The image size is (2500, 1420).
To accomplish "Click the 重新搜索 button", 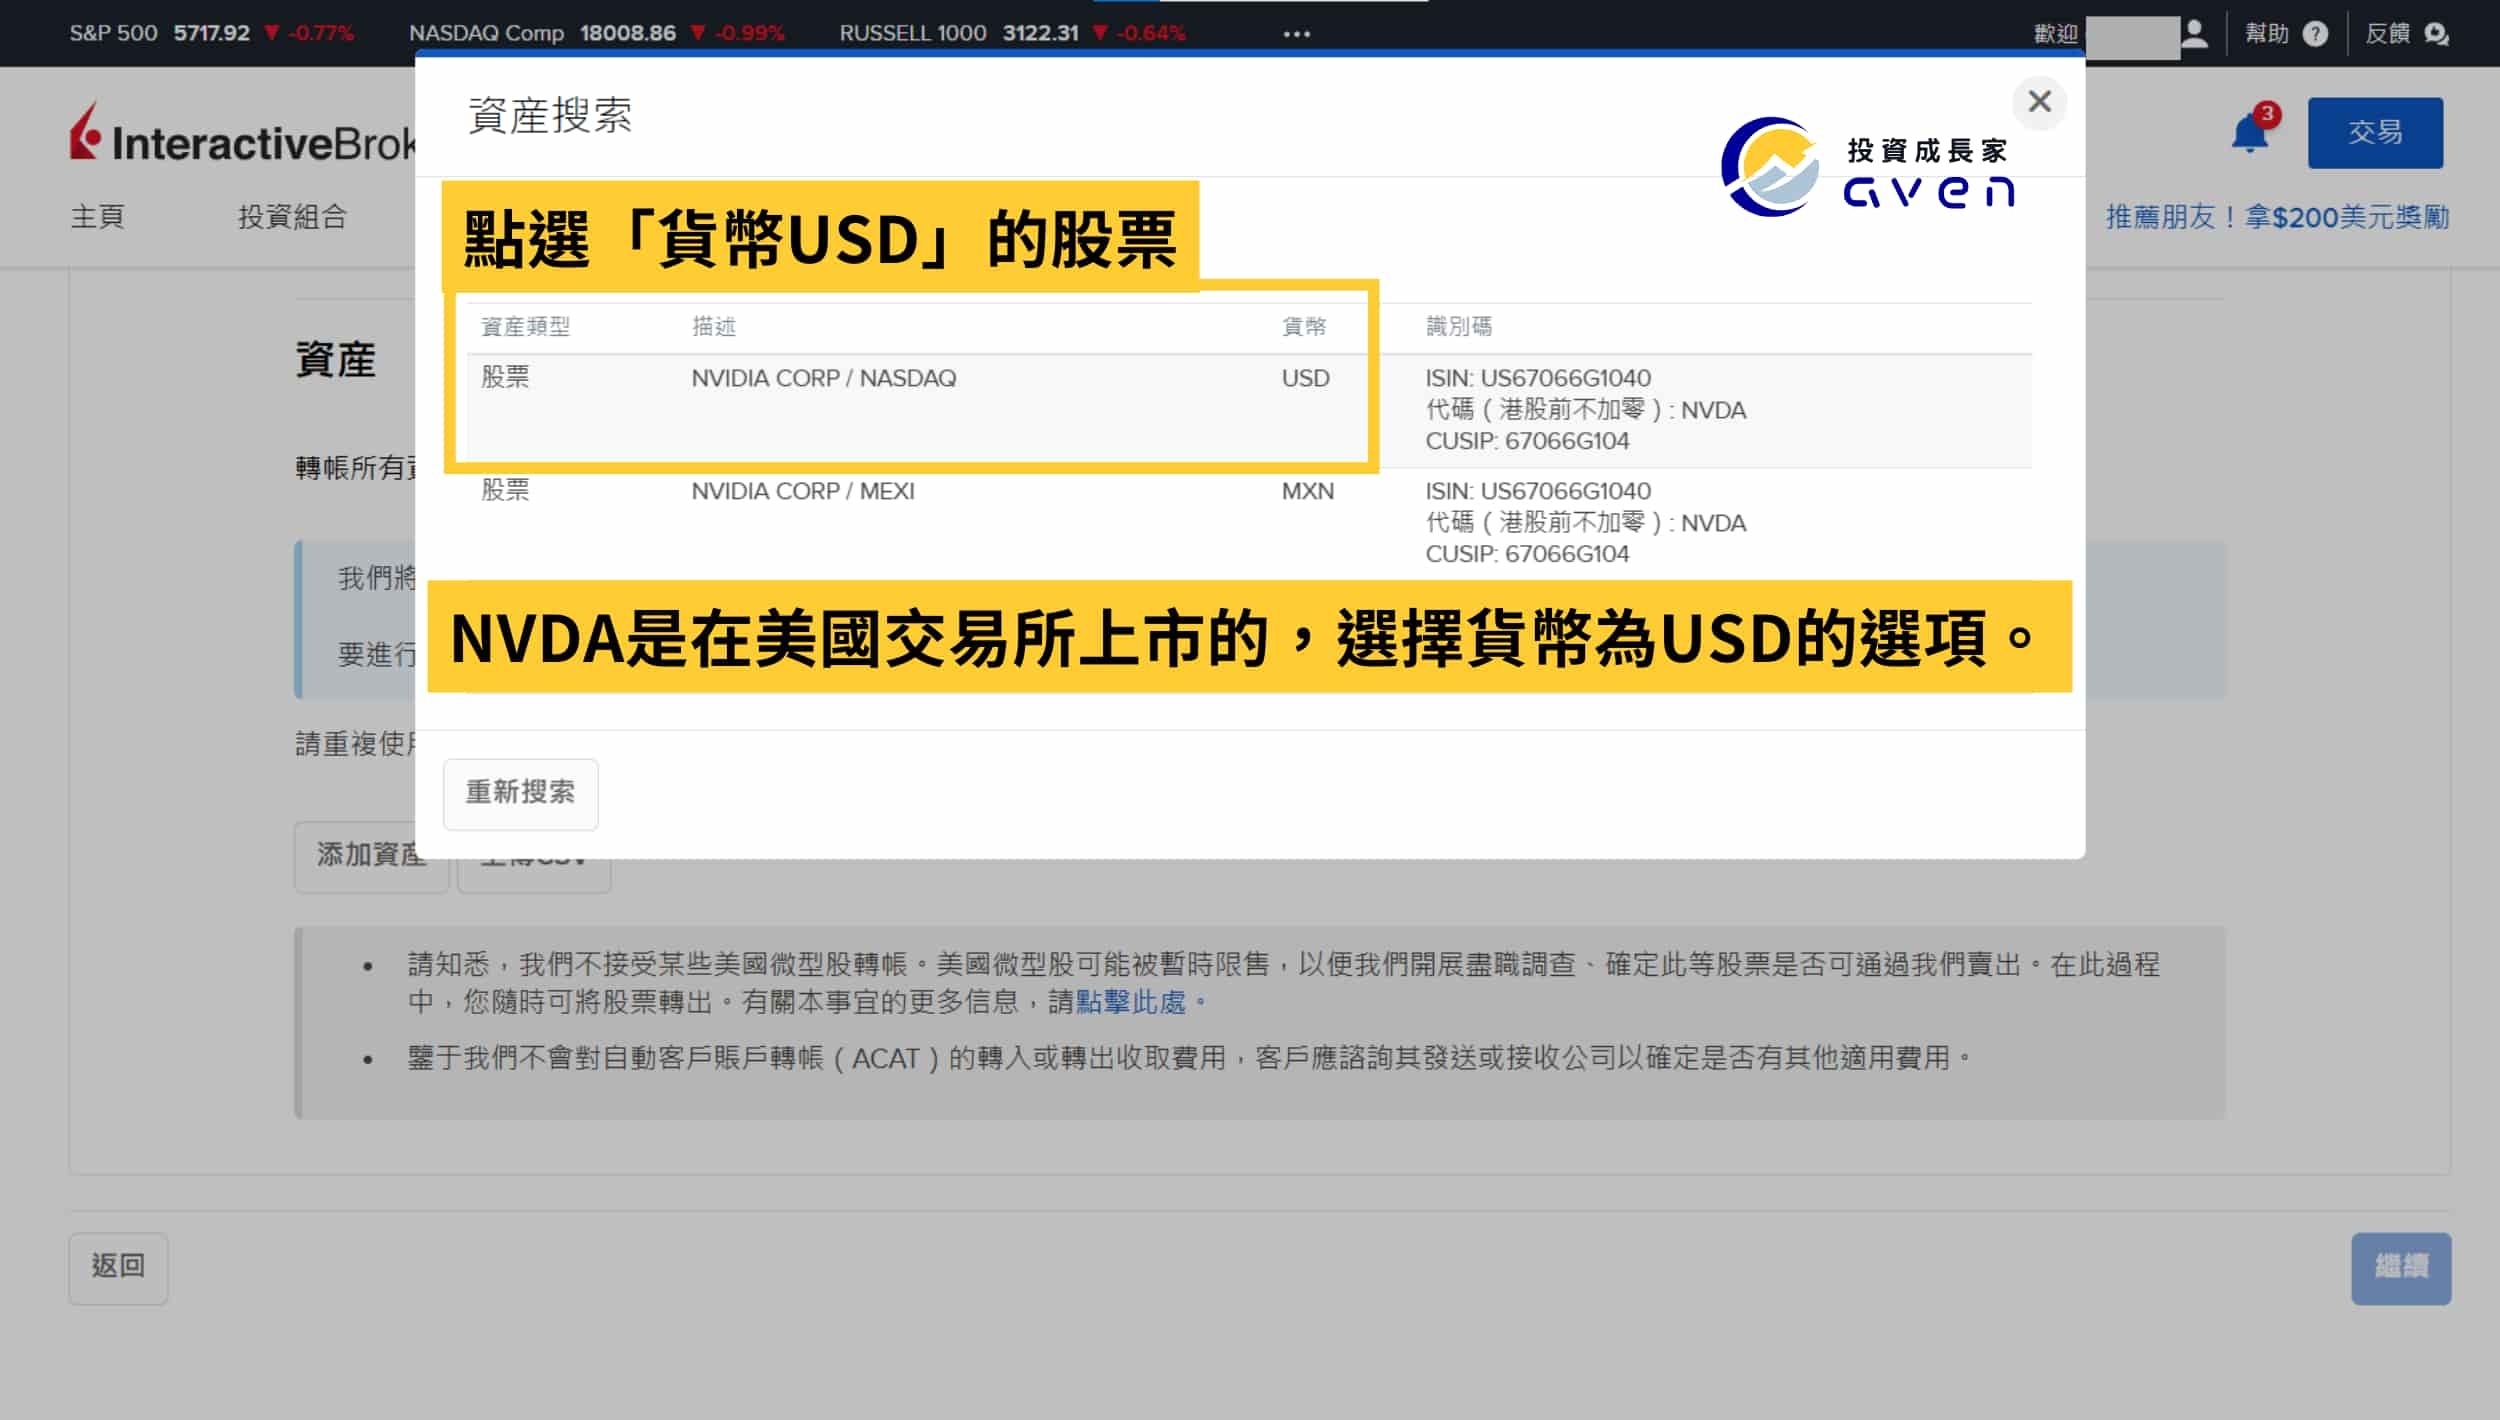I will click(x=520, y=793).
